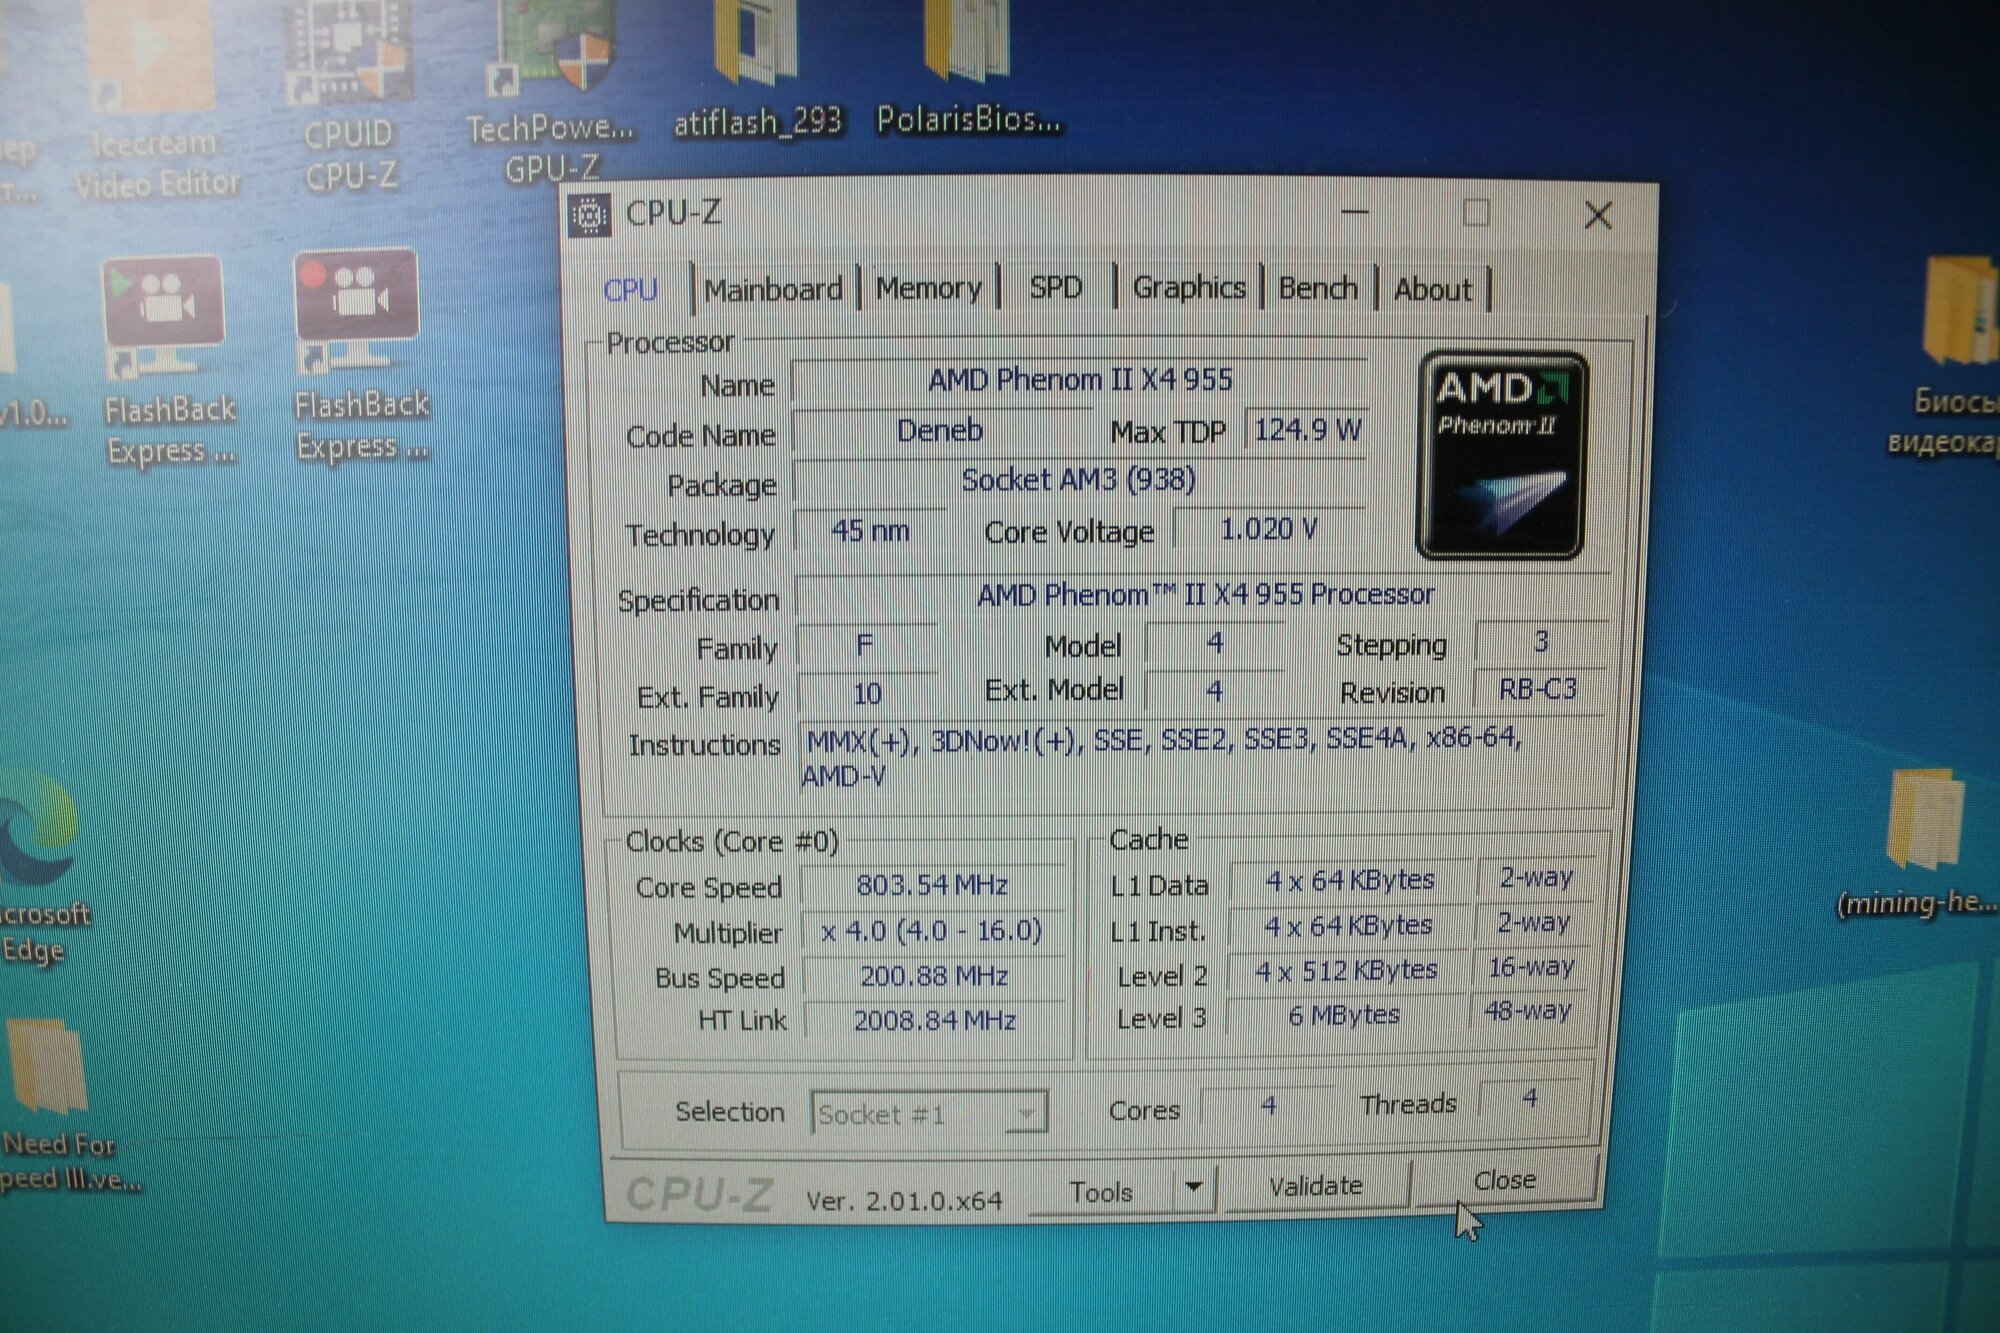
Task: Switch to the Memory tab
Action: 928,289
